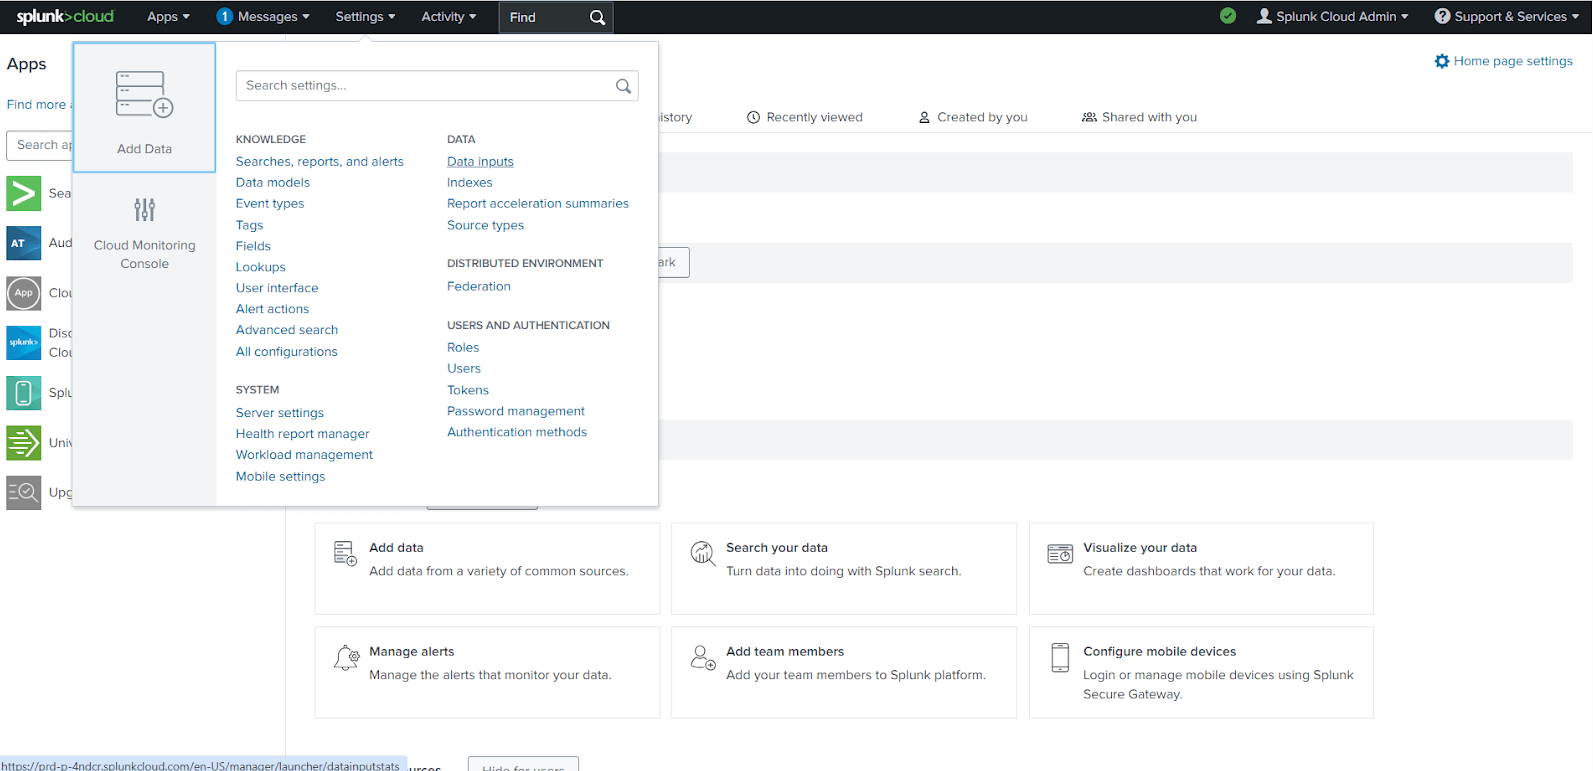
Task: Open the Recently viewed tab
Action: tap(805, 117)
